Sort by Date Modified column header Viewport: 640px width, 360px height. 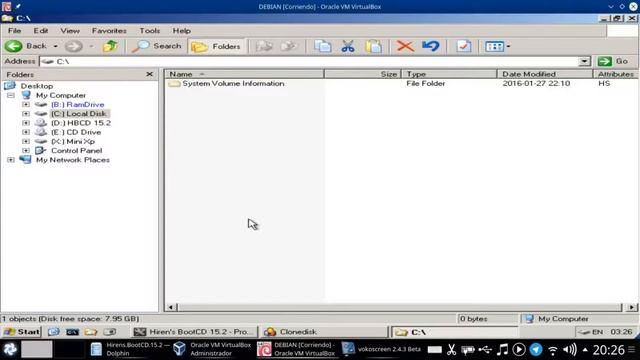click(x=544, y=74)
